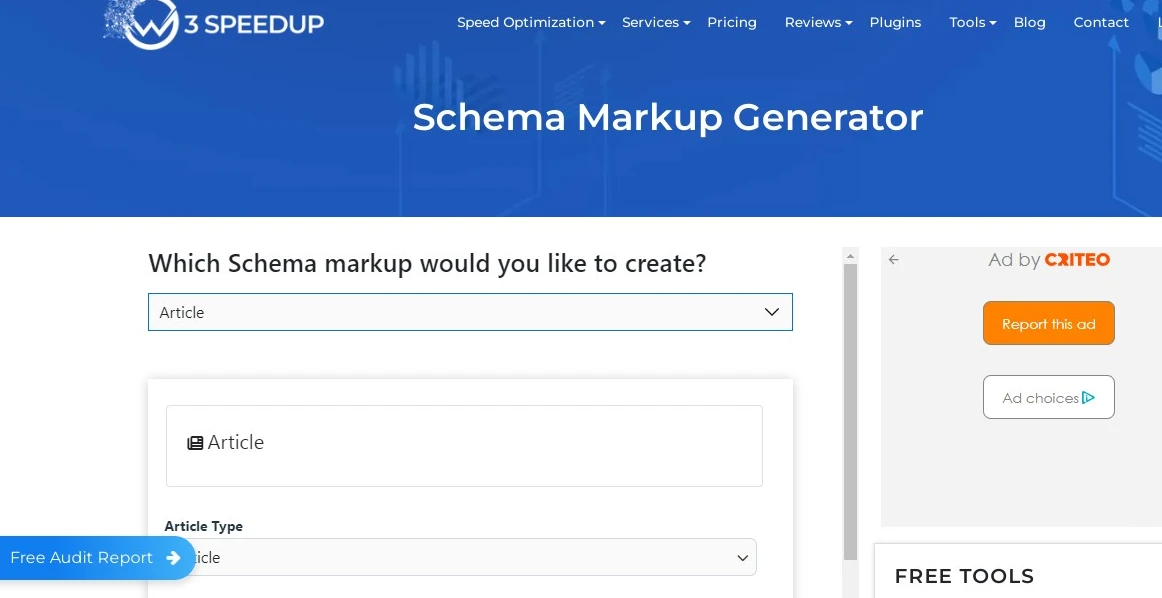Image resolution: width=1162 pixels, height=598 pixels.
Task: Click the chevron inside the schema type selector
Action: click(772, 312)
